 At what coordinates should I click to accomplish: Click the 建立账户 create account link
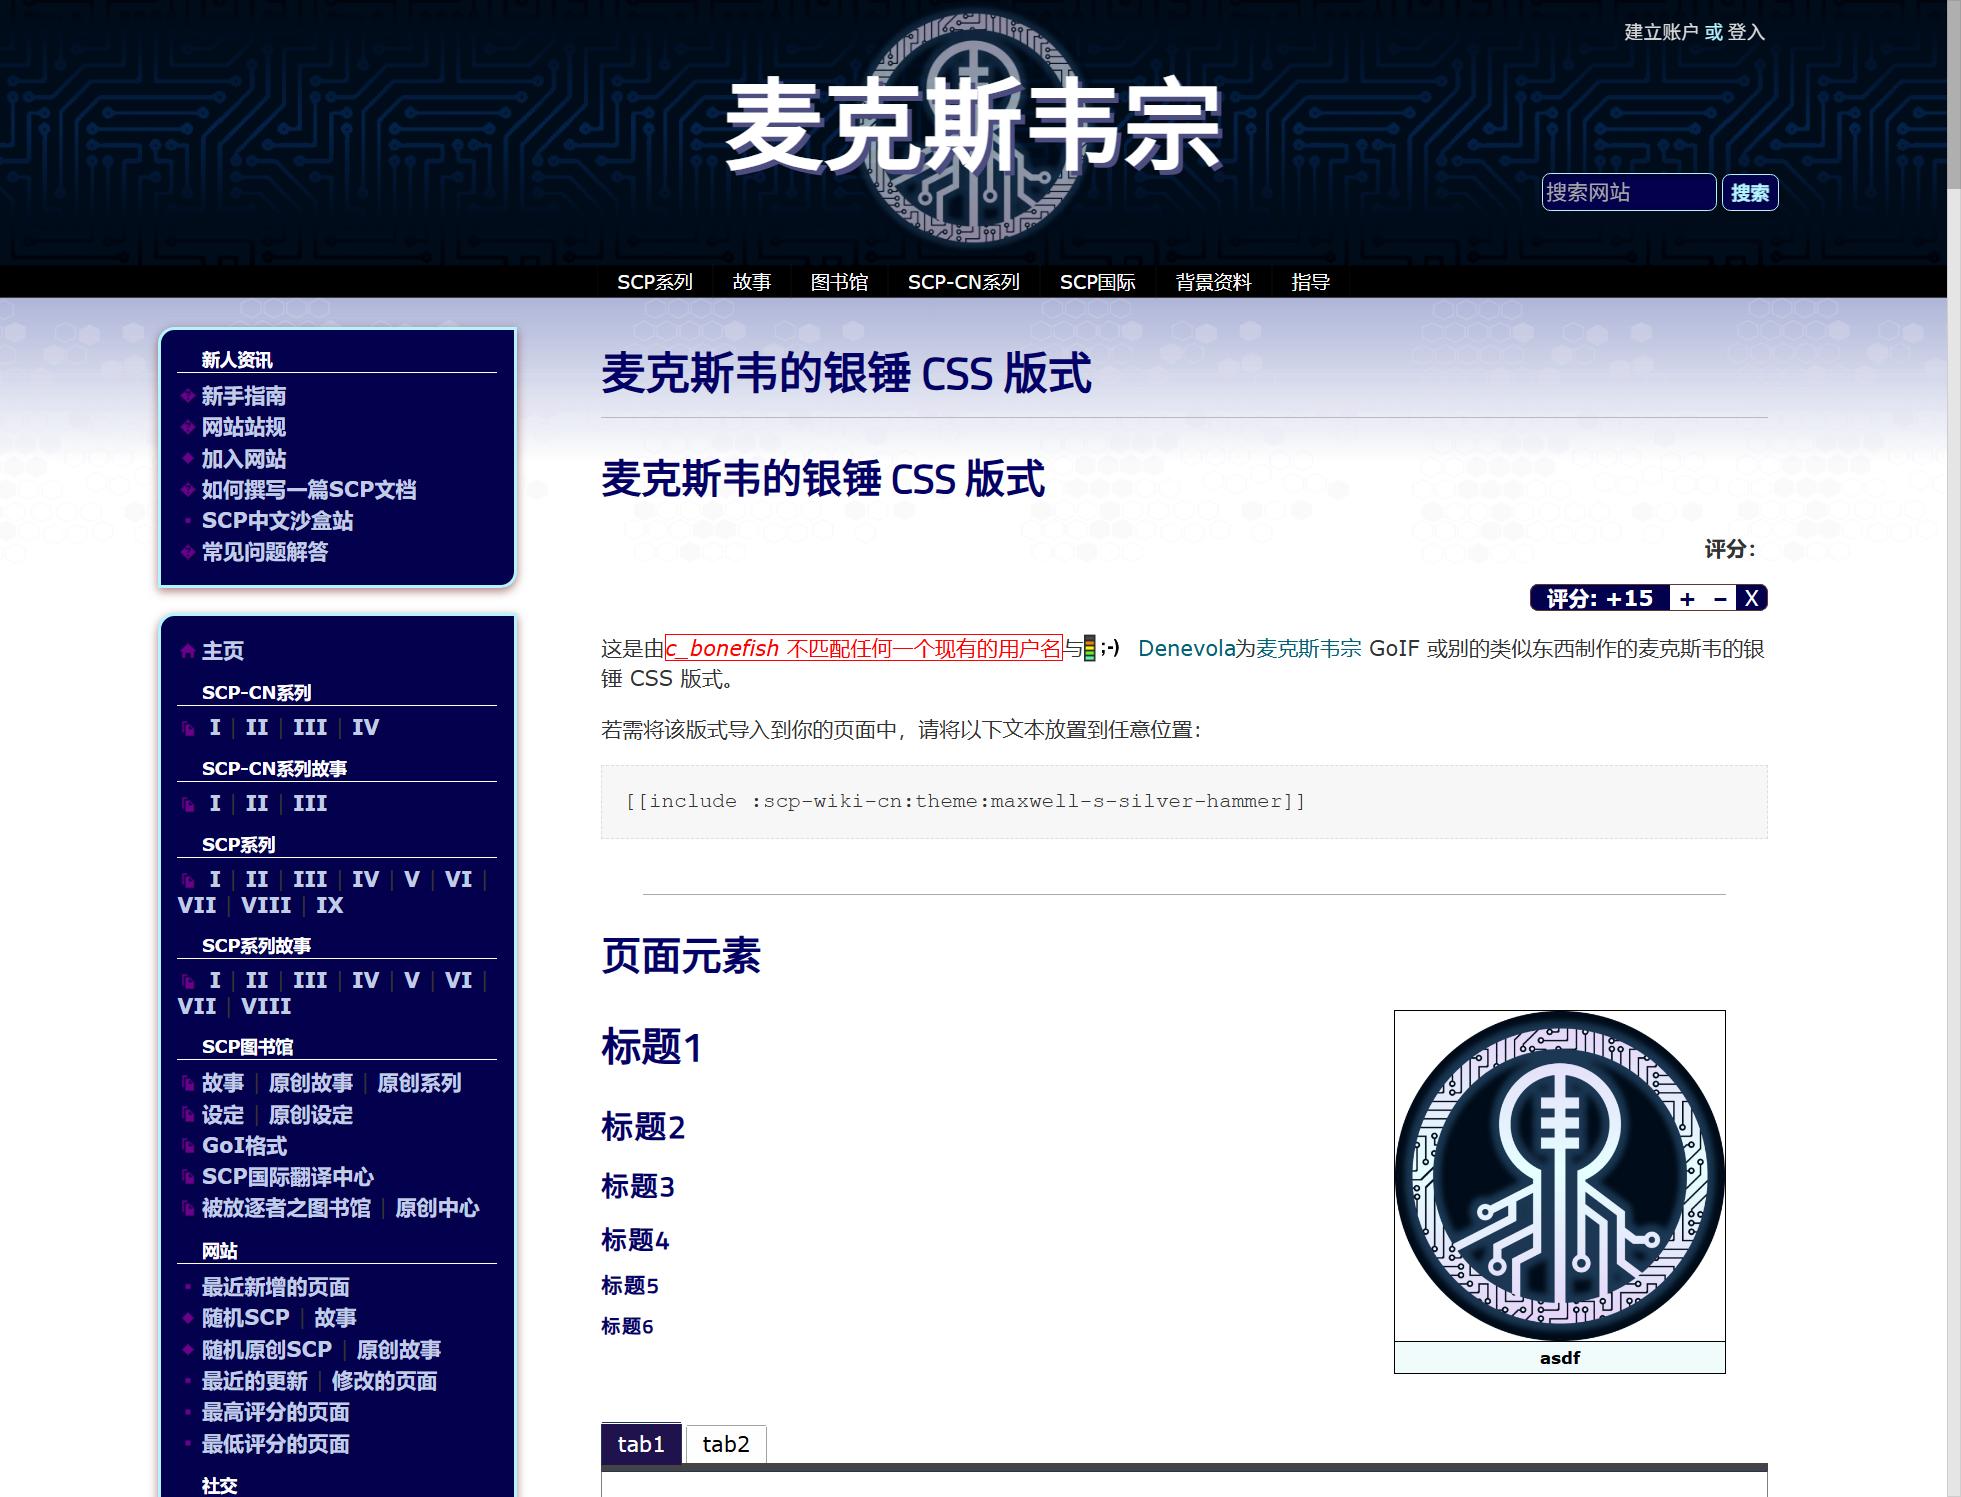pos(1661,32)
